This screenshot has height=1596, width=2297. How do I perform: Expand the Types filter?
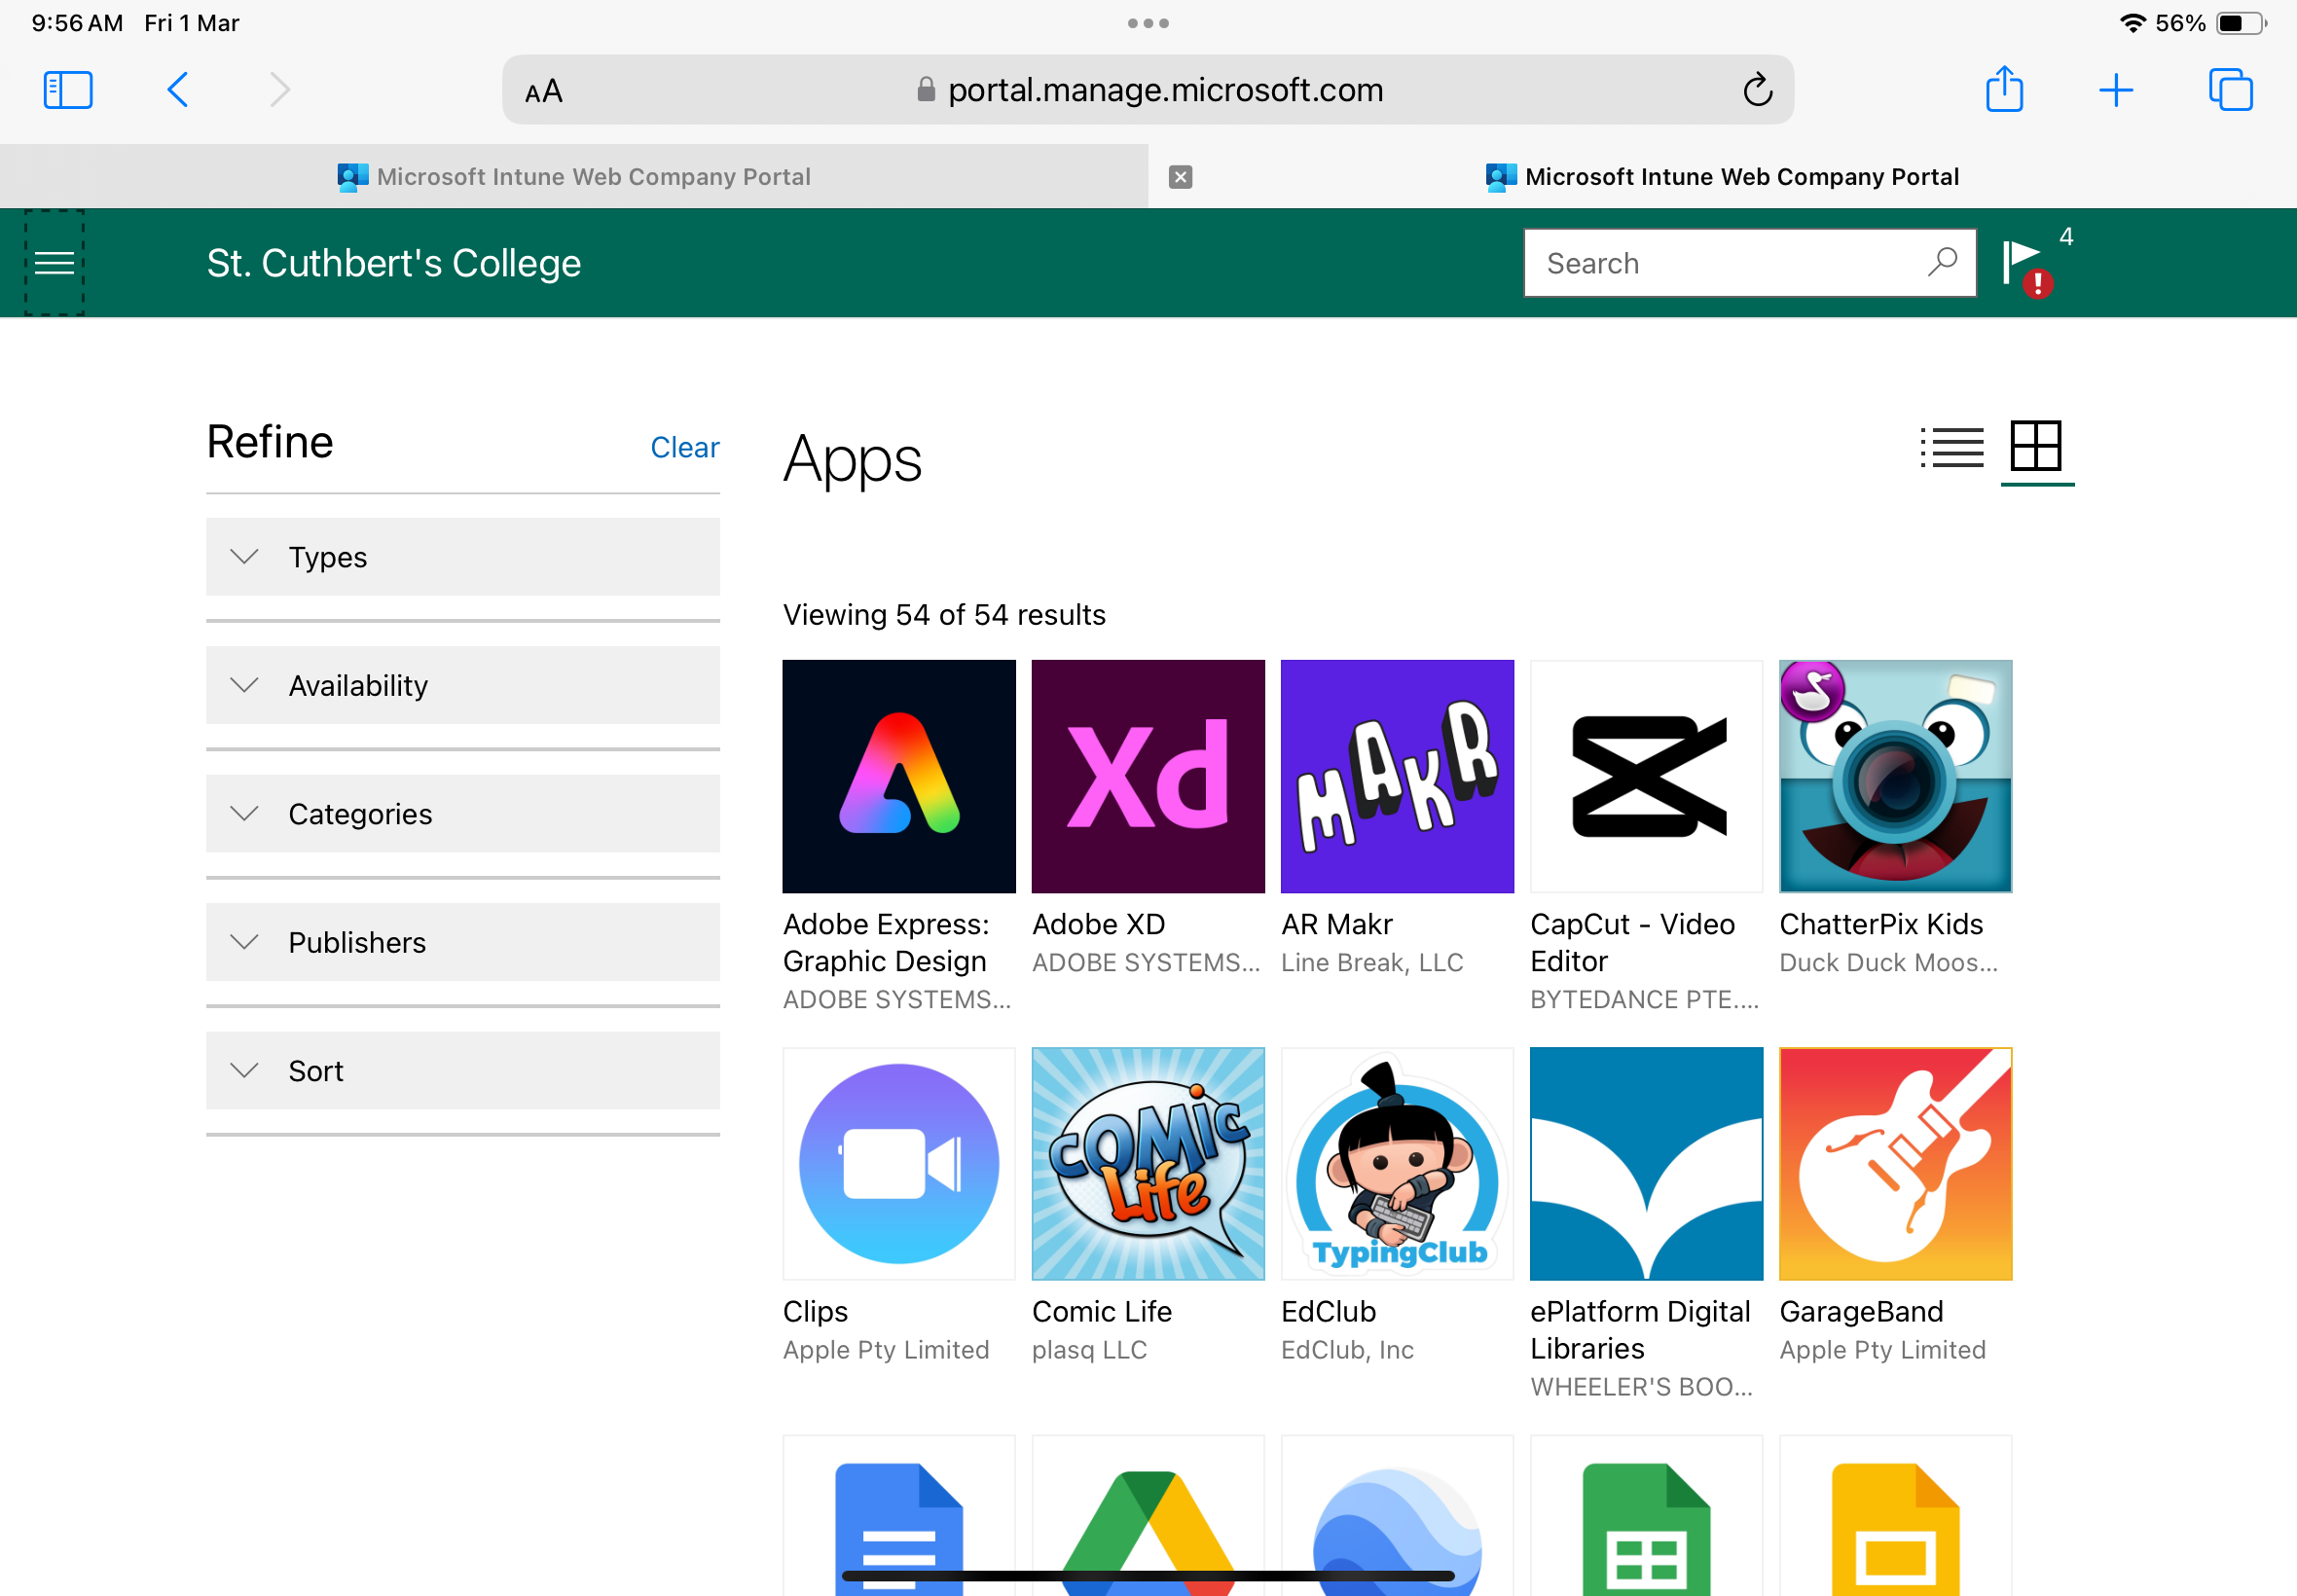(x=463, y=557)
